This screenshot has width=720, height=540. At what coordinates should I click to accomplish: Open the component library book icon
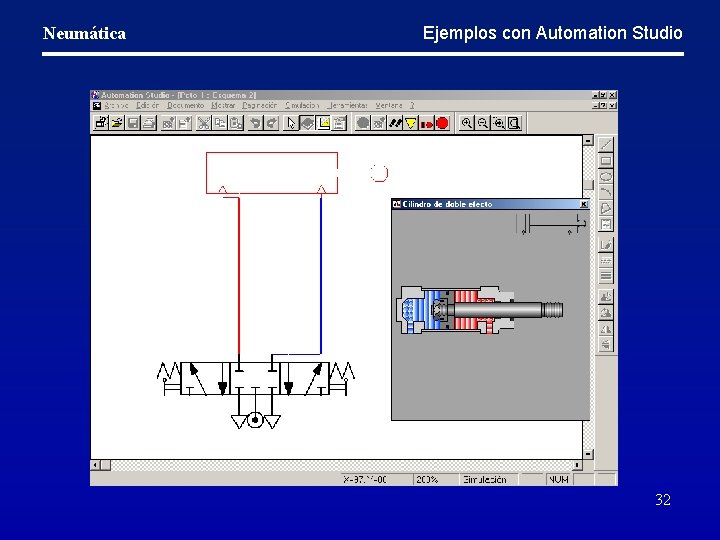307,123
